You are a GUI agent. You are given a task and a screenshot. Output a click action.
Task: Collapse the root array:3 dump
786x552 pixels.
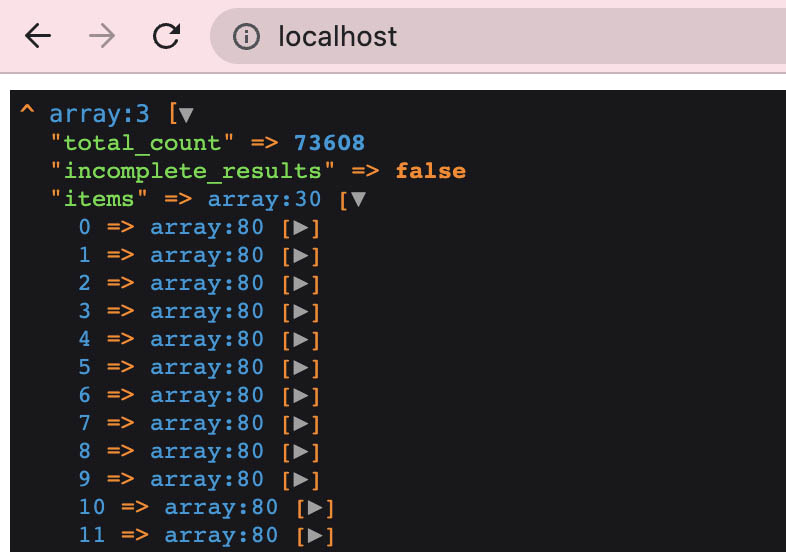point(186,115)
